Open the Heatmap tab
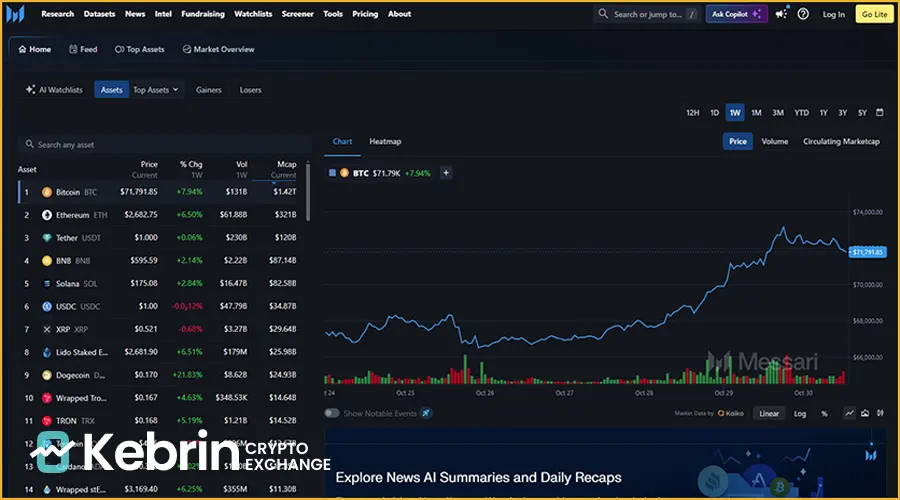This screenshot has height=500, width=900. click(x=385, y=141)
